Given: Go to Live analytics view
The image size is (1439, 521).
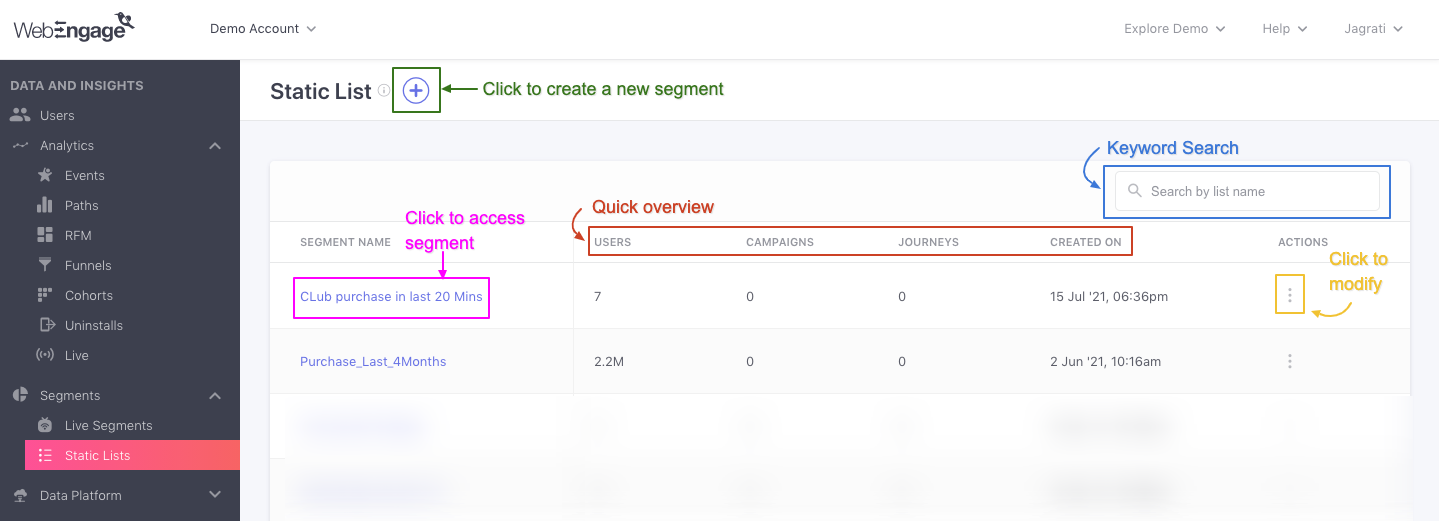Looking at the screenshot, I should coord(77,355).
